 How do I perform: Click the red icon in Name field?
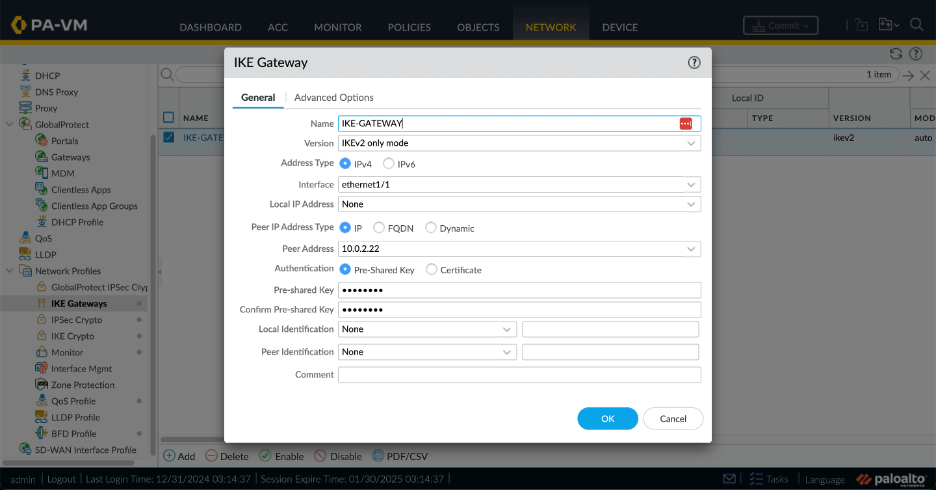(685, 123)
